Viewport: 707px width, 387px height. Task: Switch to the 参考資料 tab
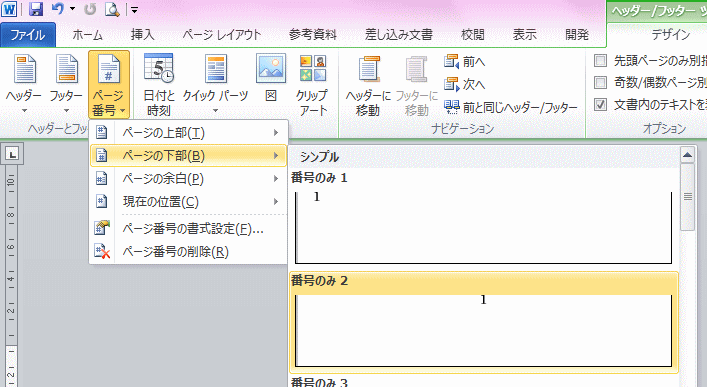[313, 35]
